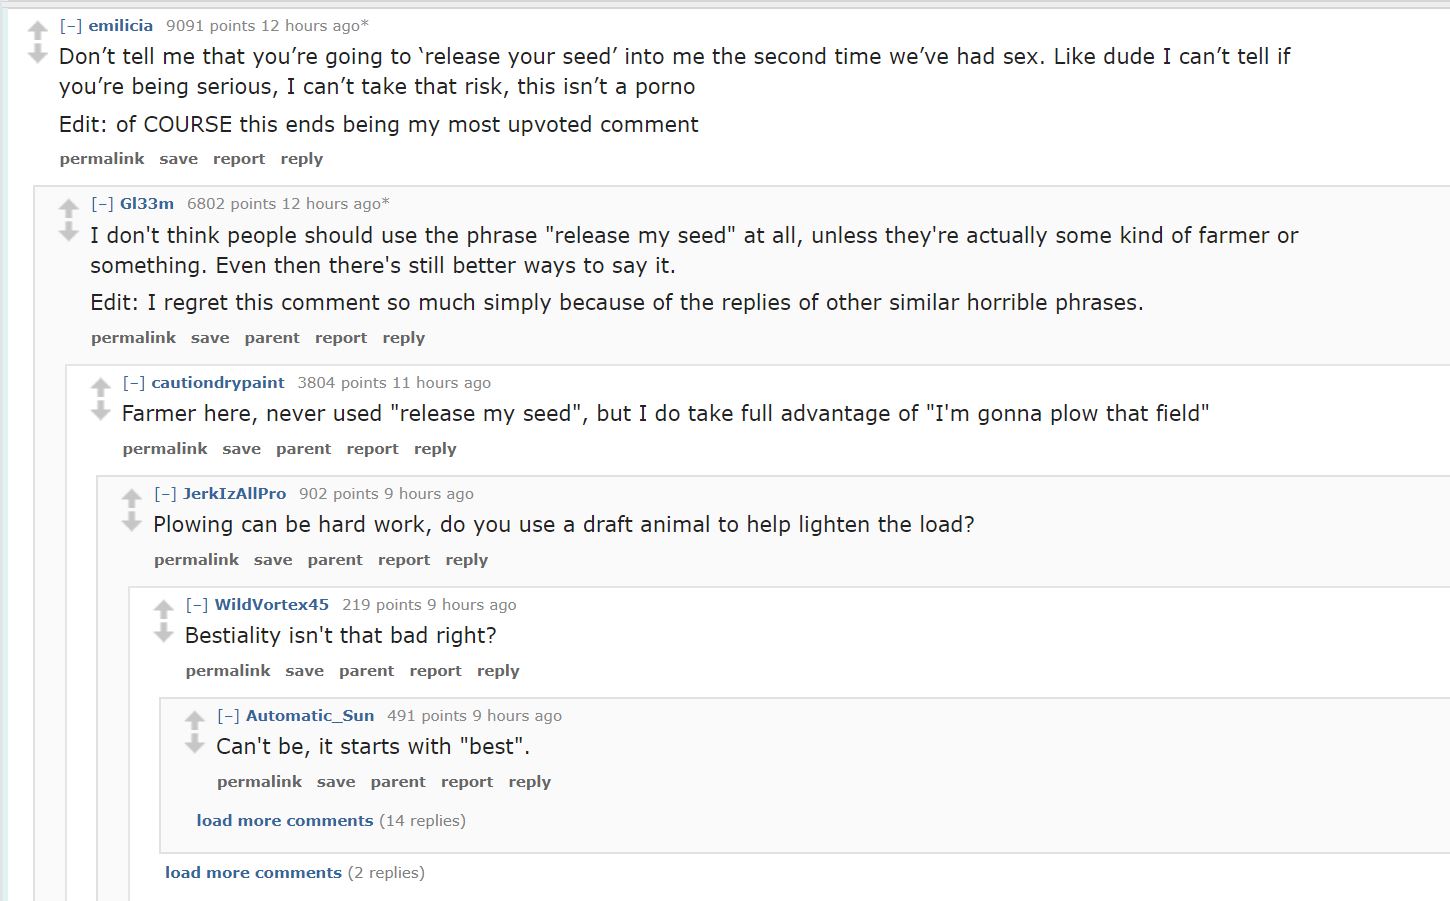Load more comments with 2 replies
1450x901 pixels.
coord(253,873)
